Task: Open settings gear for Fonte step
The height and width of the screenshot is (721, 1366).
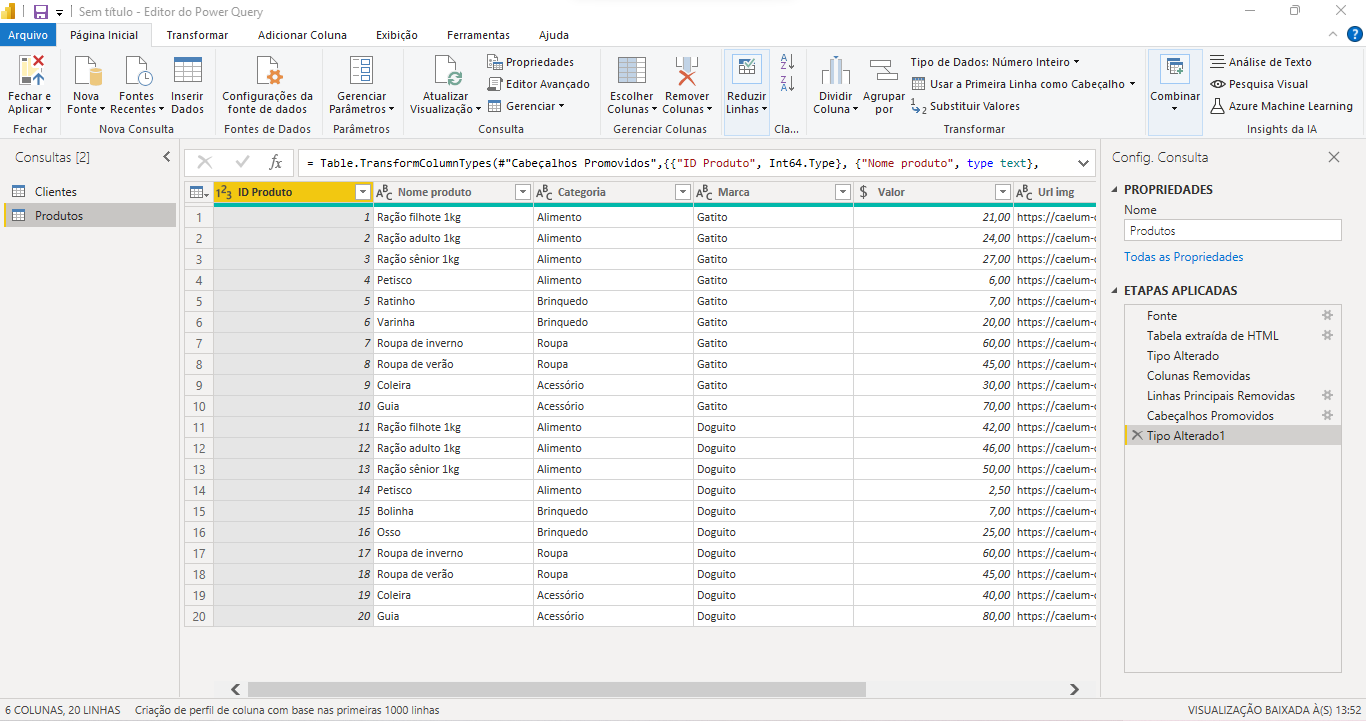Action: coord(1328,315)
